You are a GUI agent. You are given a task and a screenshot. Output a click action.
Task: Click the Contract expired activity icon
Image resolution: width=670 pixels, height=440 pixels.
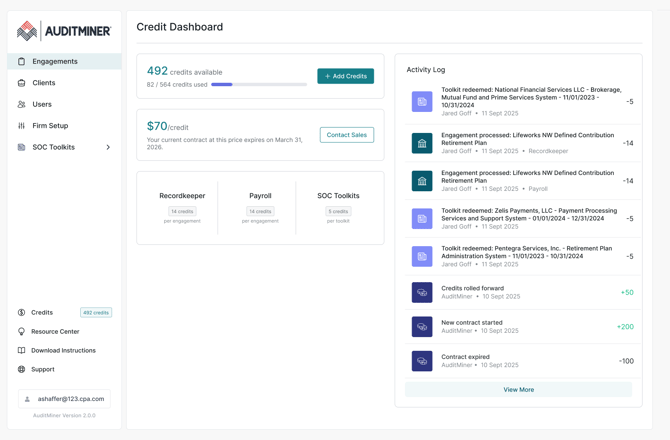tap(422, 360)
